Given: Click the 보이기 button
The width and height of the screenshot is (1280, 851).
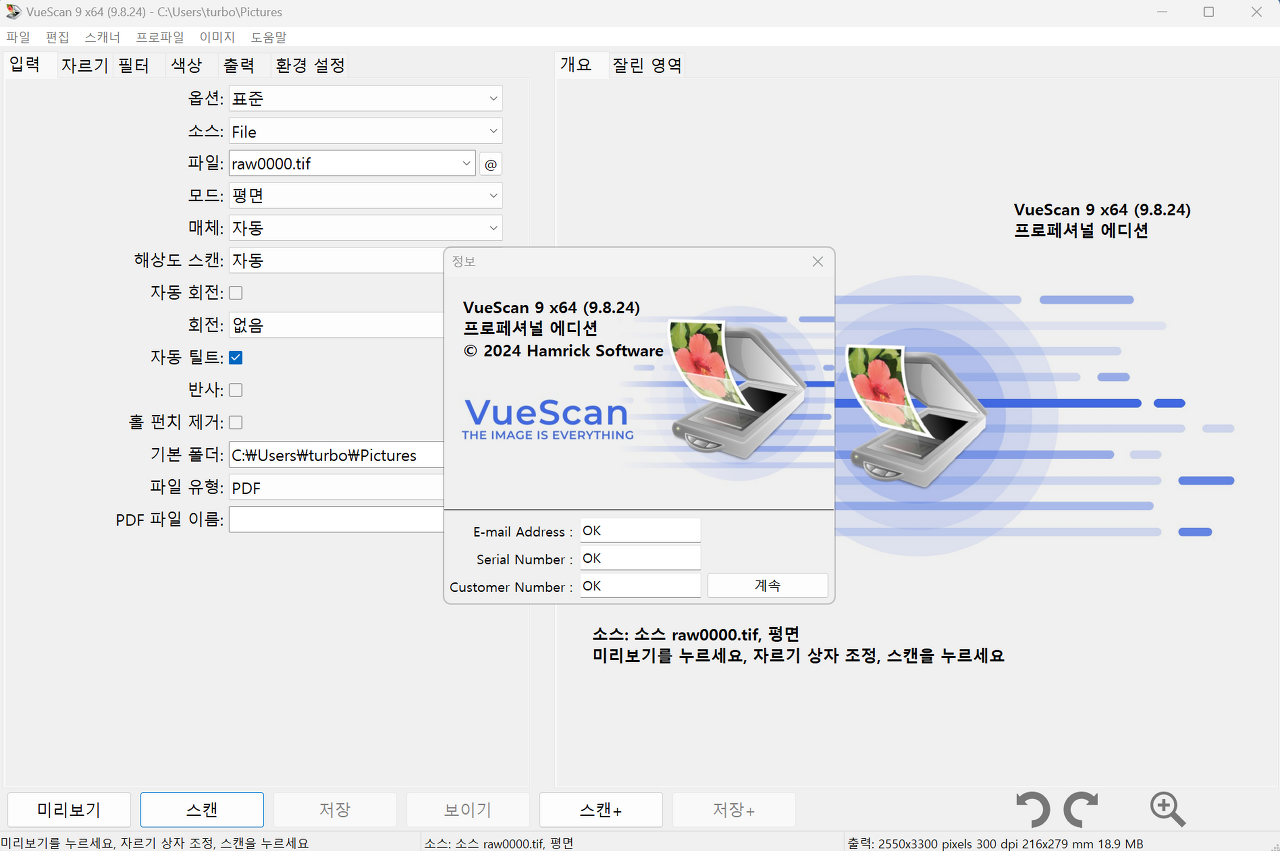Looking at the screenshot, I should (x=468, y=810).
